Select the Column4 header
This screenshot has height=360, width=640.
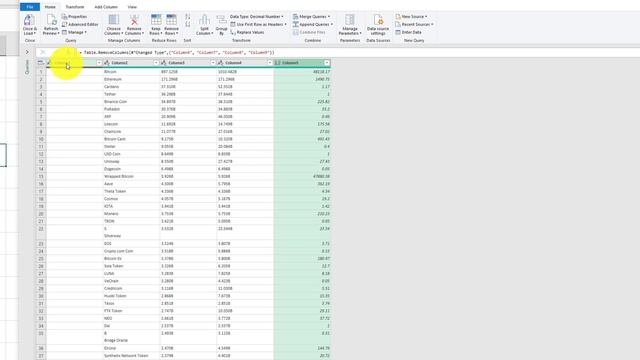[245, 63]
